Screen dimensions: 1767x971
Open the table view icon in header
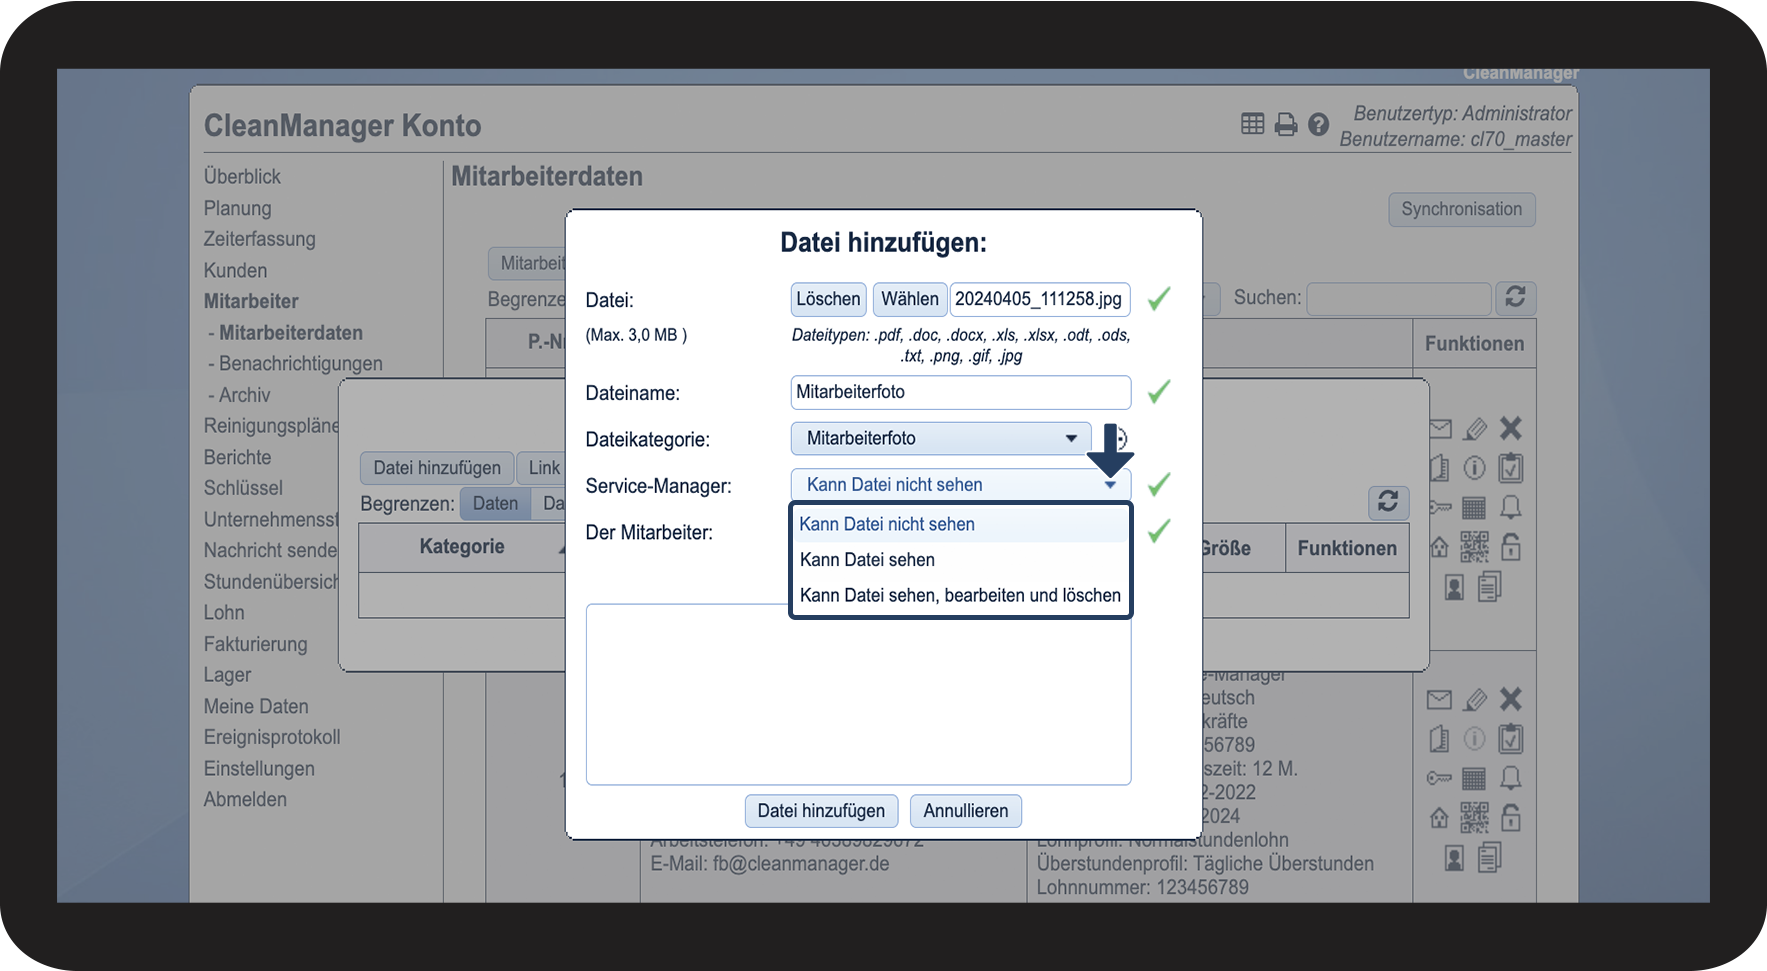1252,124
